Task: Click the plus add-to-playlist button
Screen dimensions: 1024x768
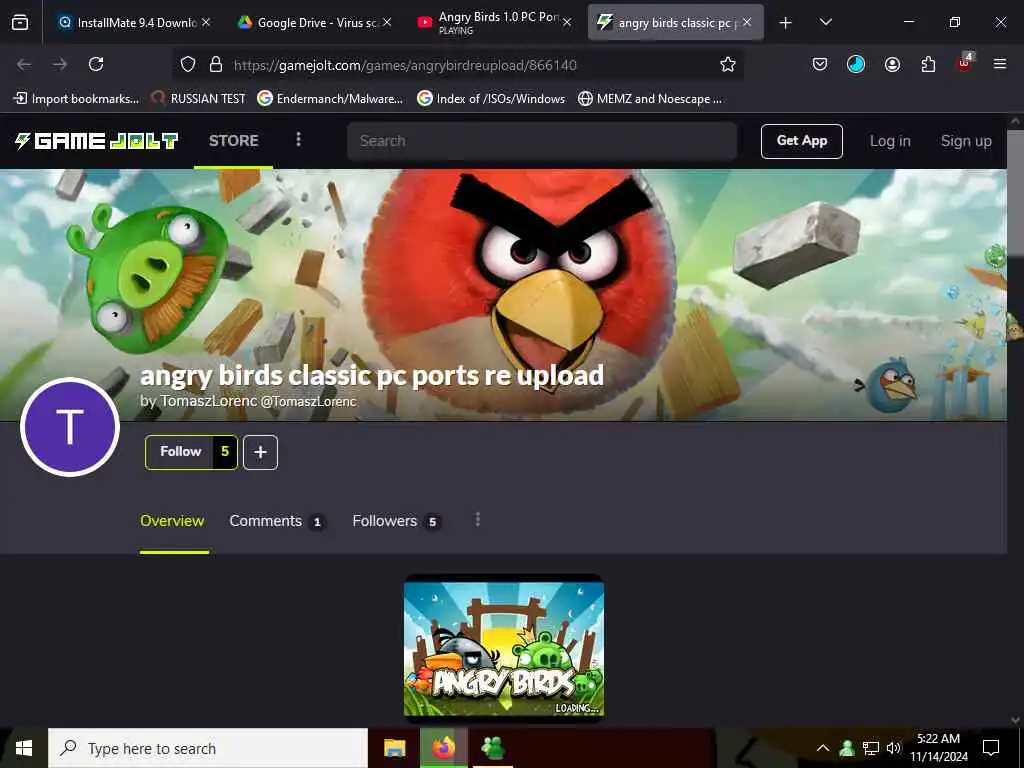Action: [x=260, y=452]
